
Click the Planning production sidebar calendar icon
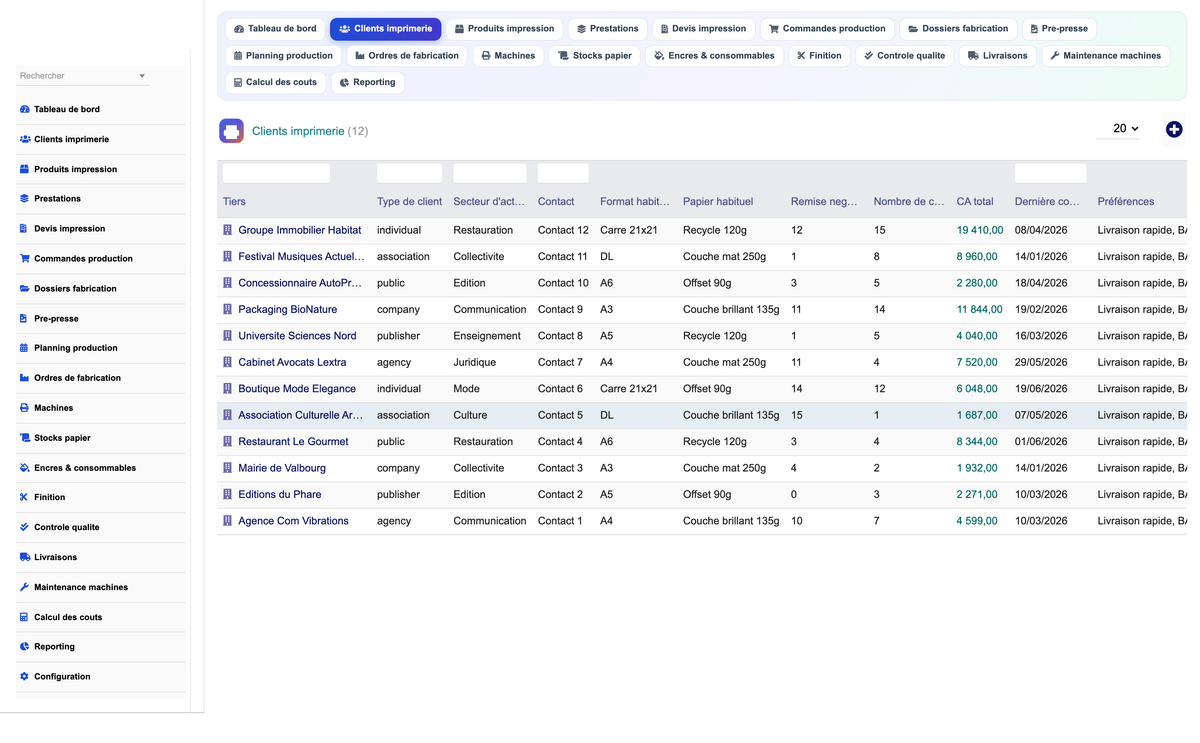tap(25, 348)
